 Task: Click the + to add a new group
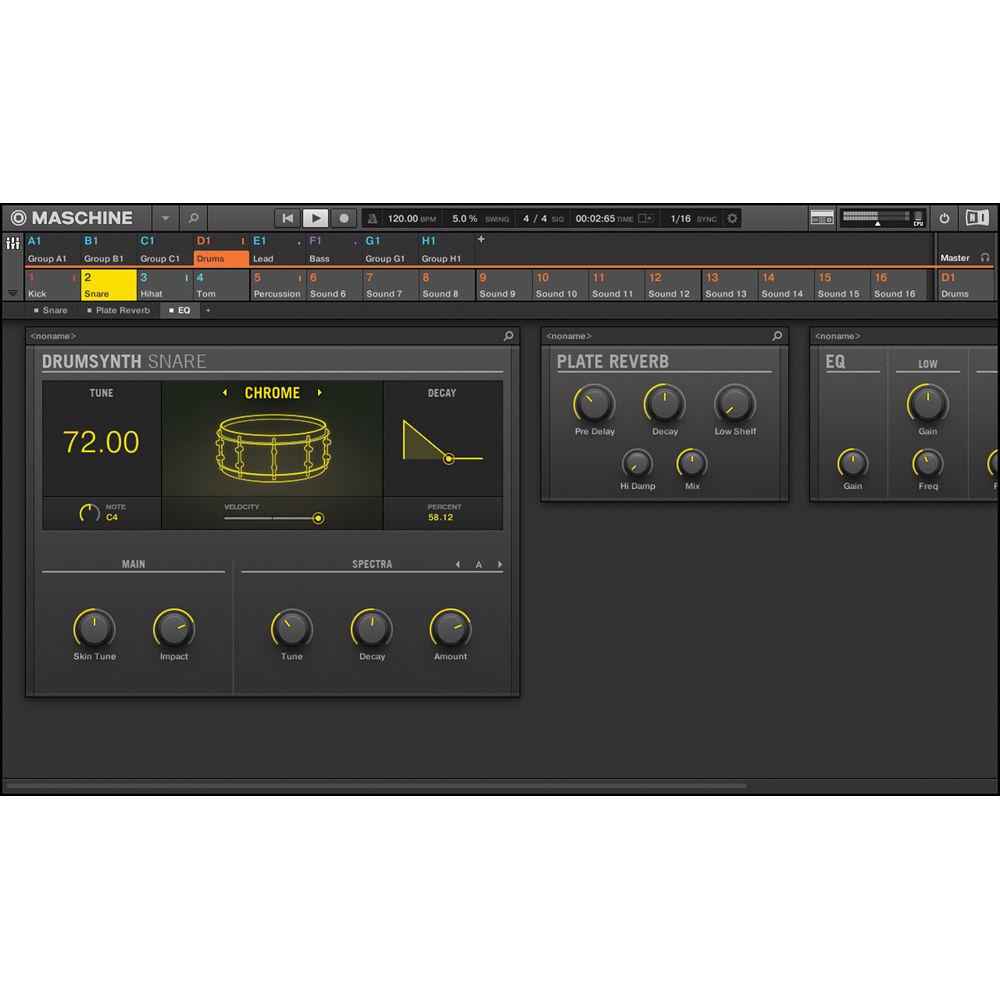click(481, 240)
